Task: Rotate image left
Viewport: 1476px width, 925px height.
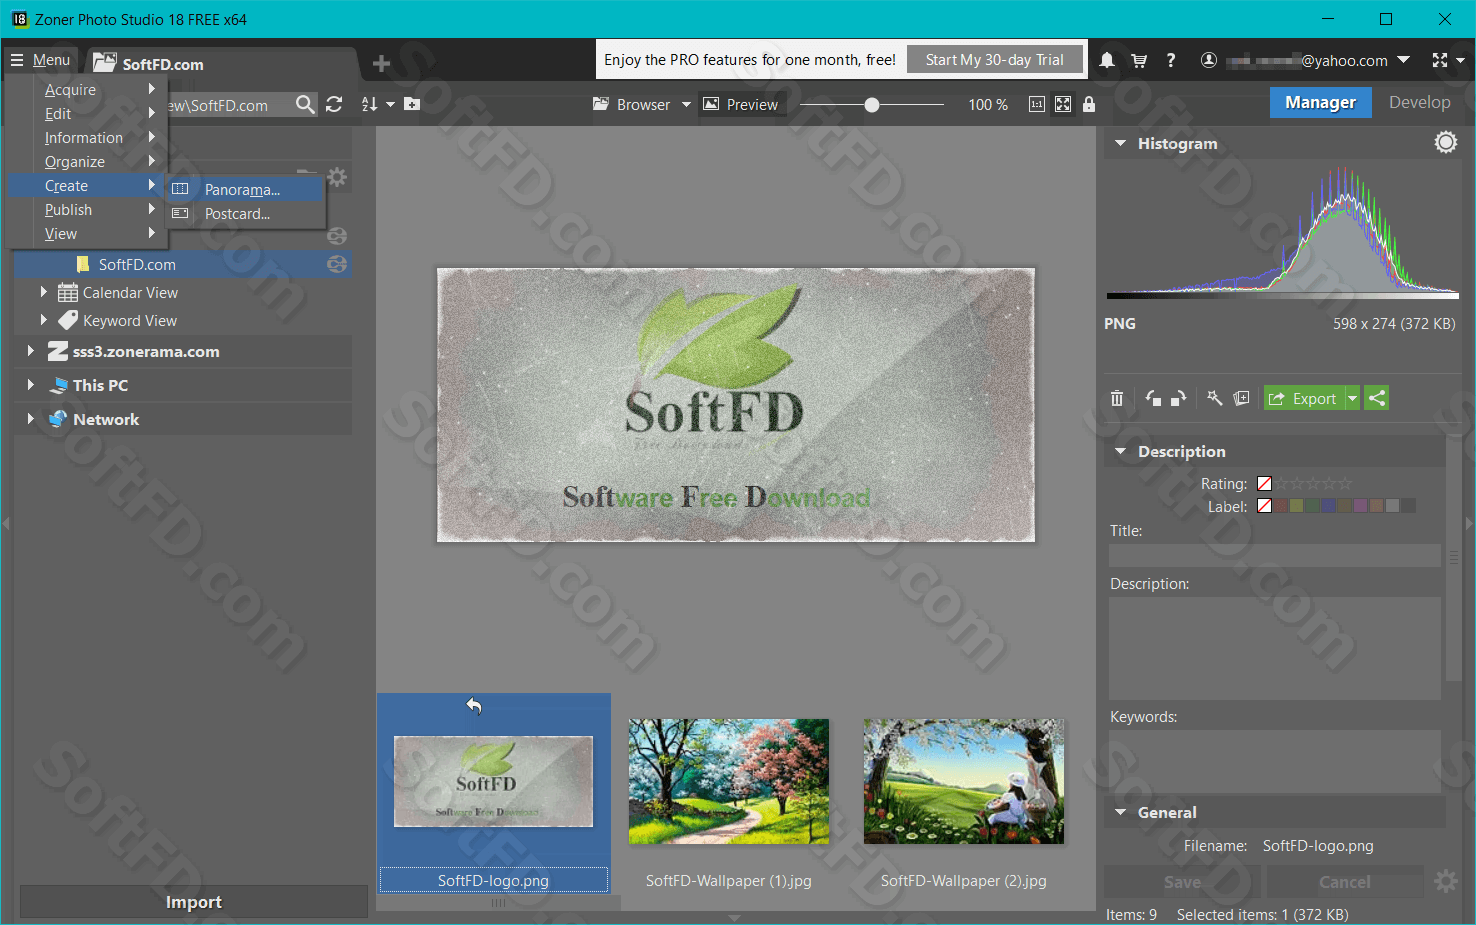Action: tap(1153, 398)
